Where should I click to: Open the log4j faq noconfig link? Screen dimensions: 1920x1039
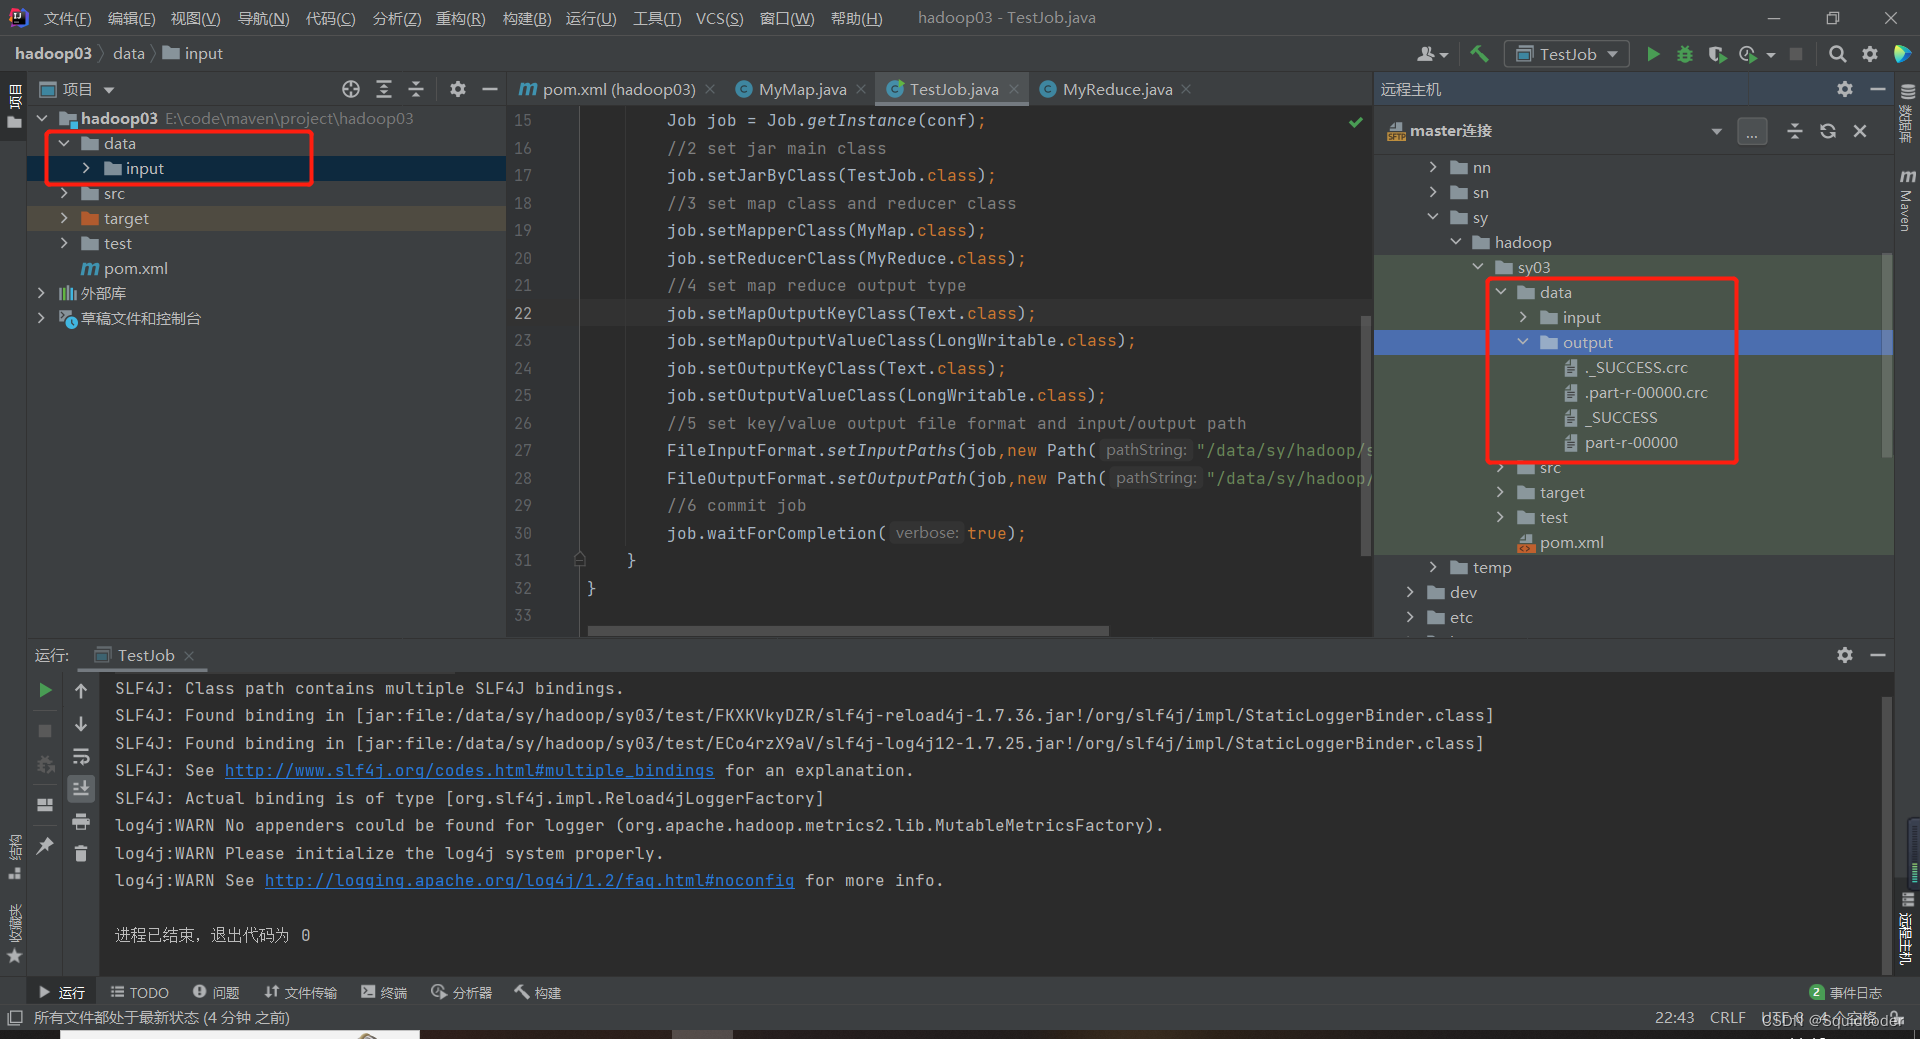pyautogui.click(x=529, y=880)
